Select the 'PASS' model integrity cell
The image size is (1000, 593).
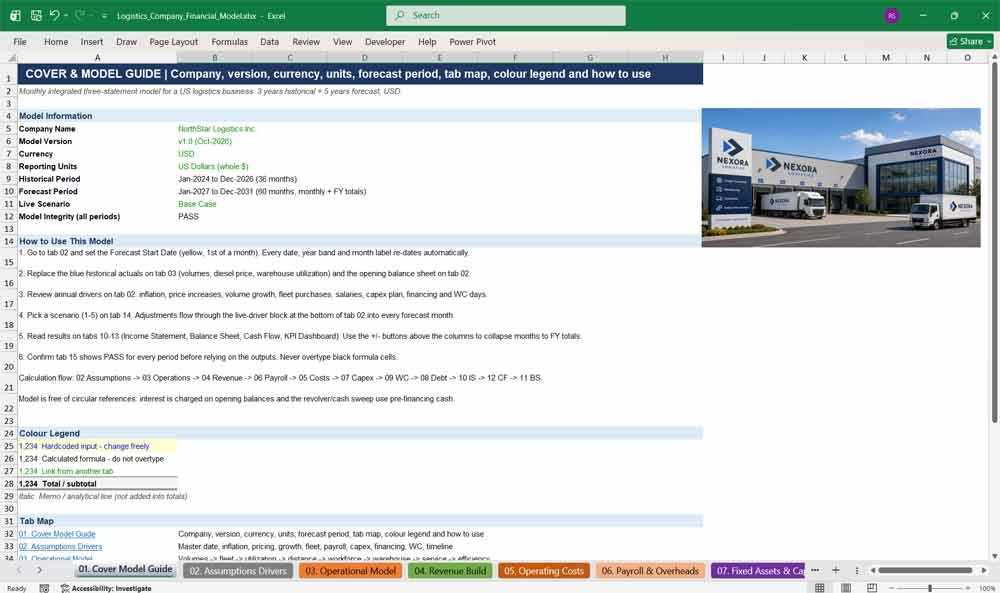(x=188, y=216)
